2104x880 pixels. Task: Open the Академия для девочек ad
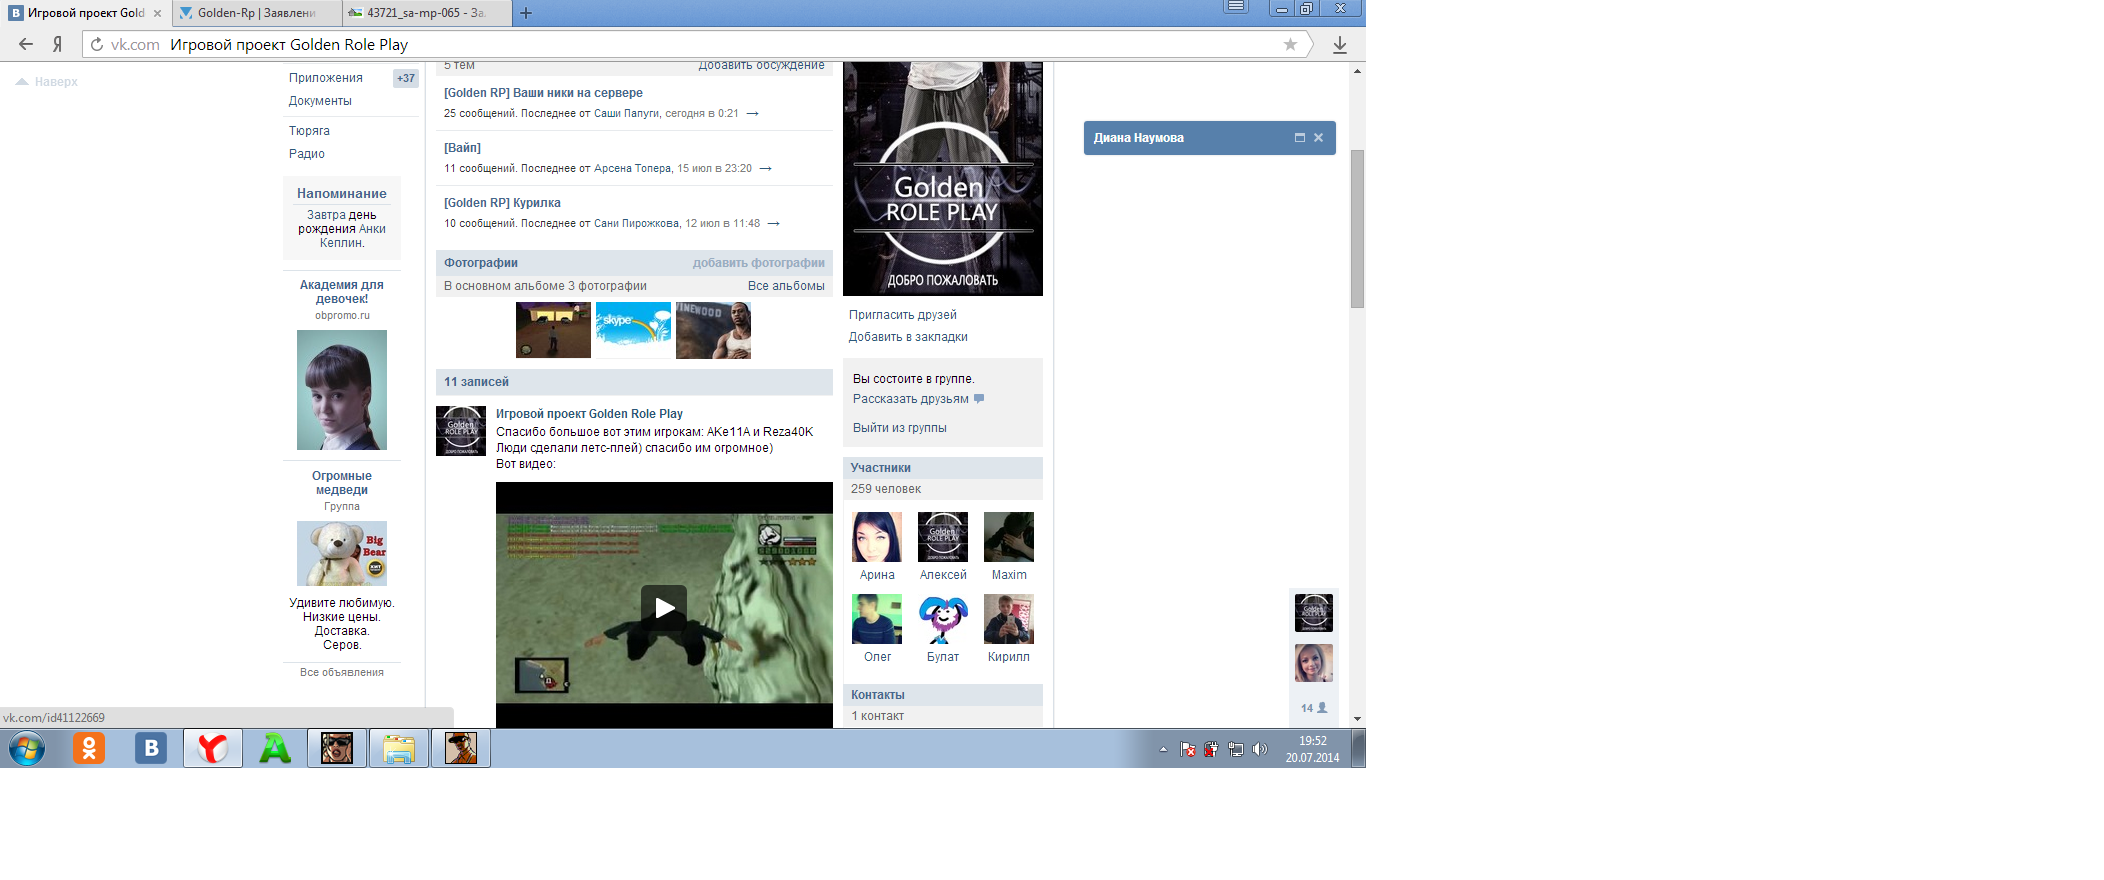[342, 292]
